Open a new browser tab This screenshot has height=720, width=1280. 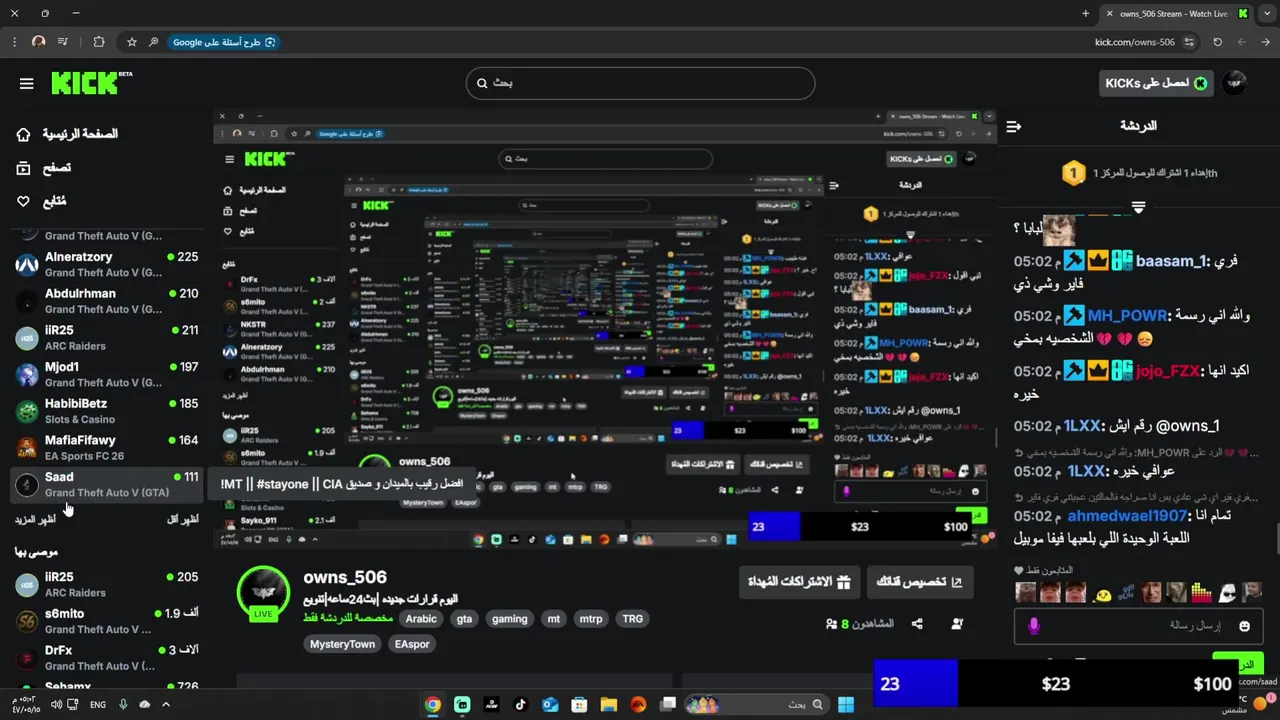[x=1086, y=14]
